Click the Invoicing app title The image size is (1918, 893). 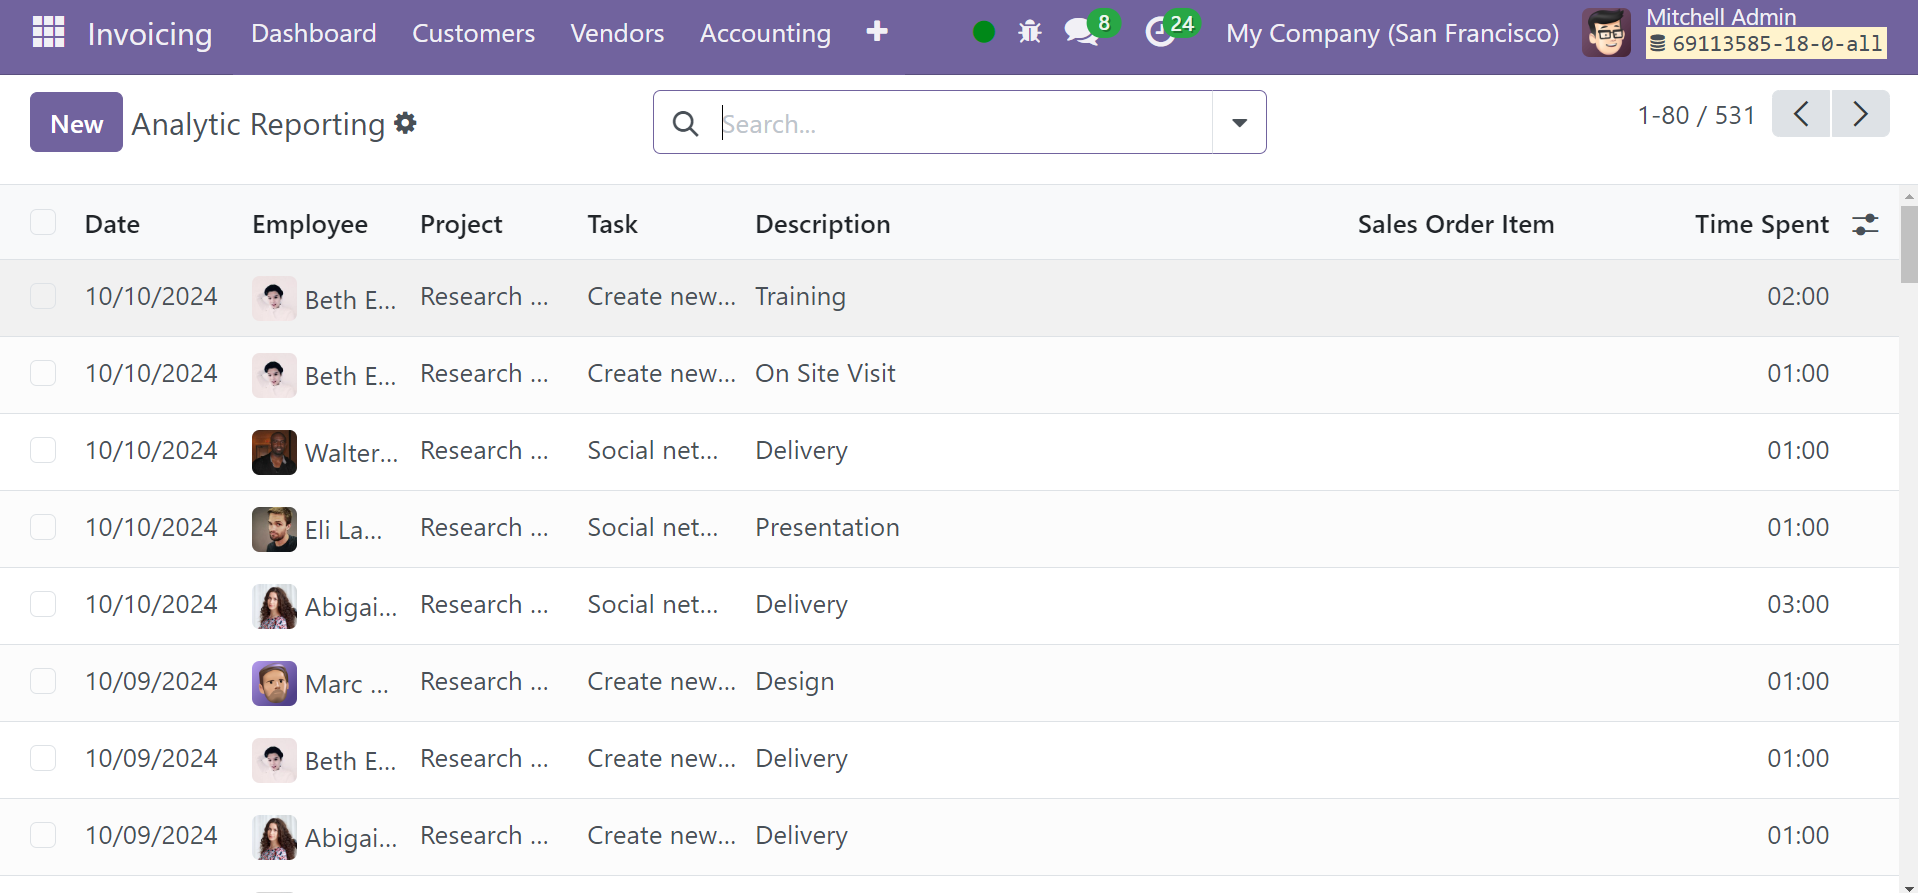tap(150, 34)
